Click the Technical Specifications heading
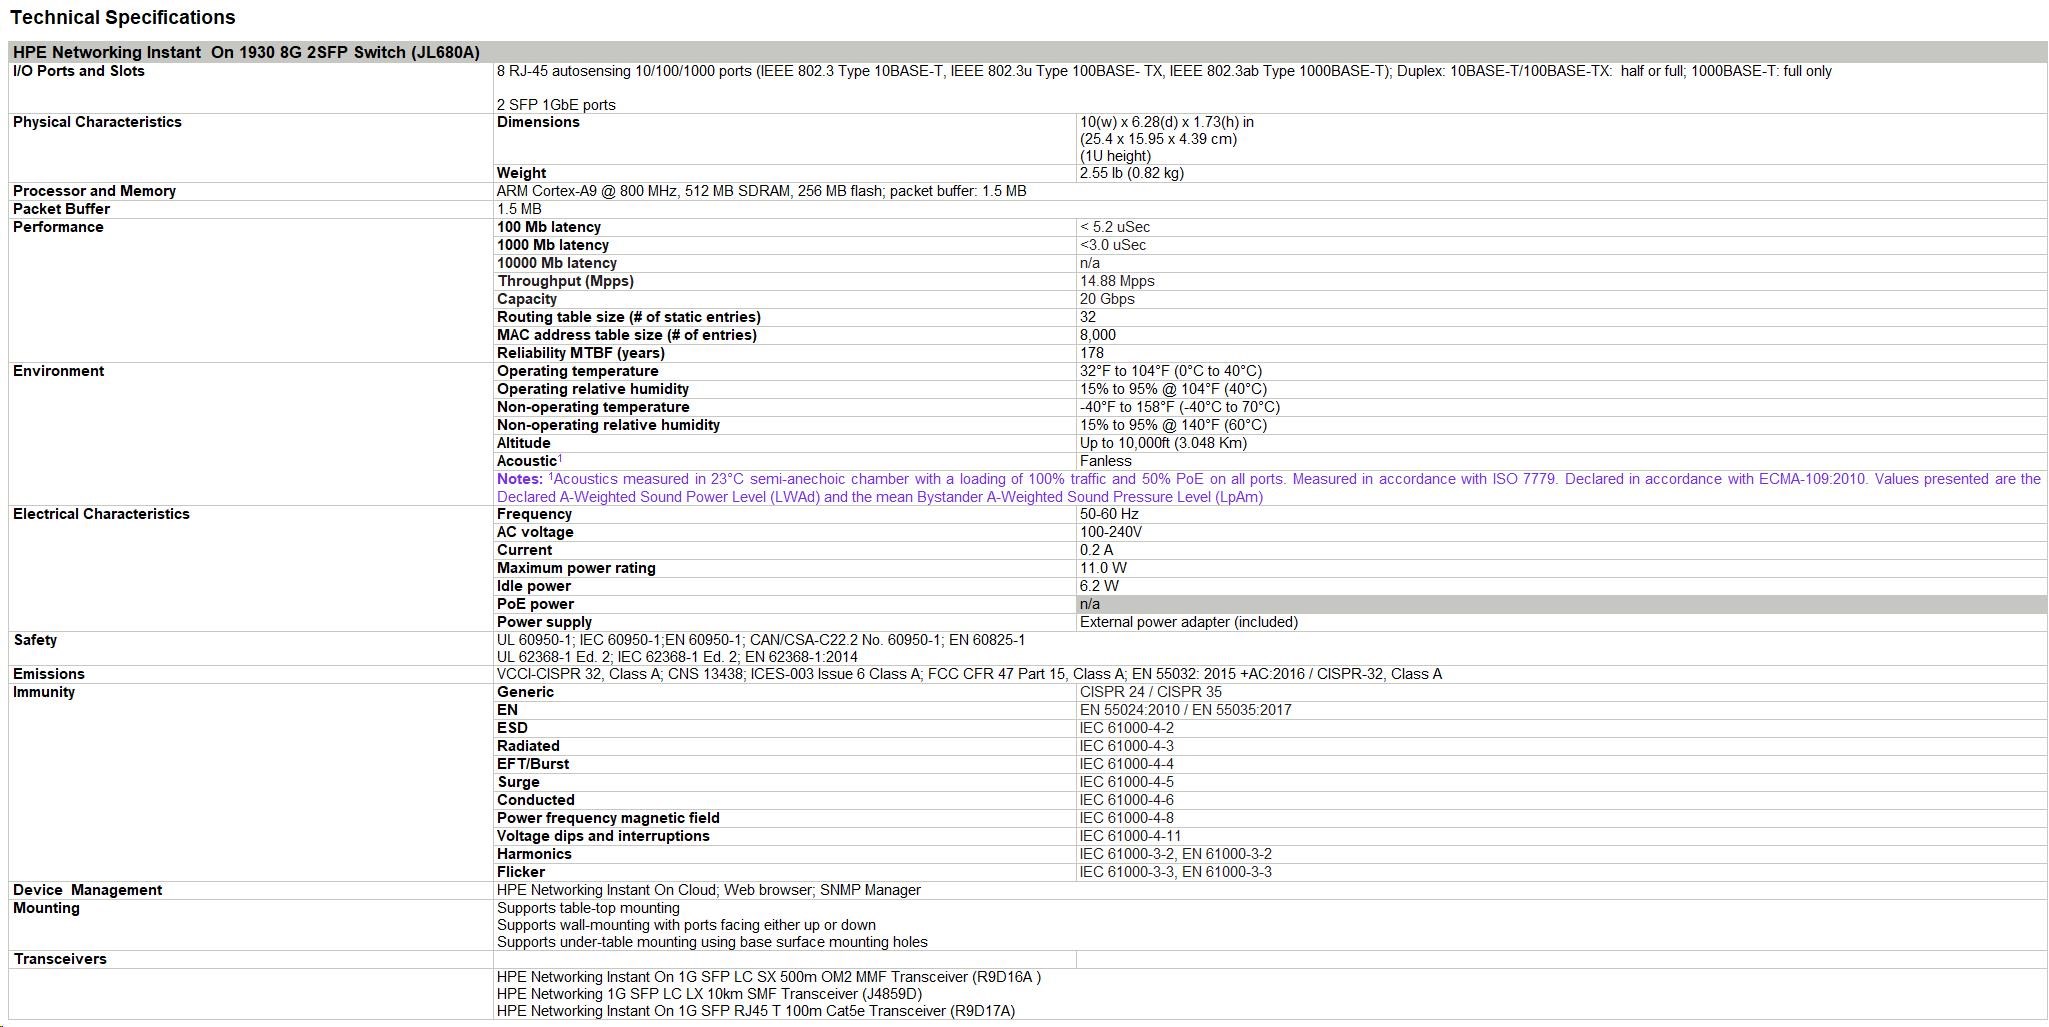This screenshot has width=2049, height=1027. tap(123, 17)
